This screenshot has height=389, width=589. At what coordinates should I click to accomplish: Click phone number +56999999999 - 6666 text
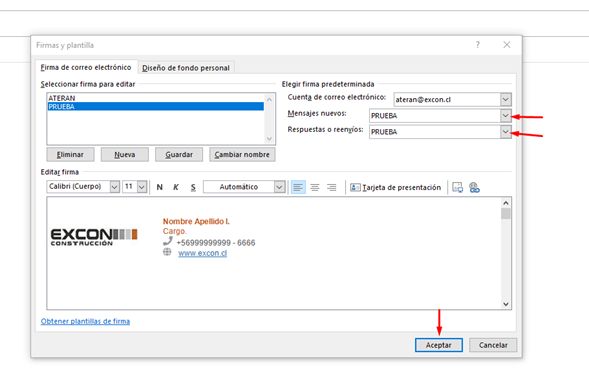click(216, 243)
